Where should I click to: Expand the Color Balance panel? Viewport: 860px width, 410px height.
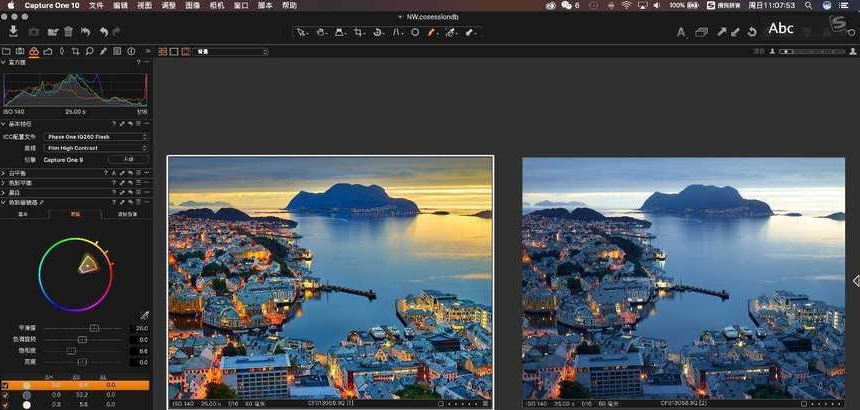click(3, 183)
